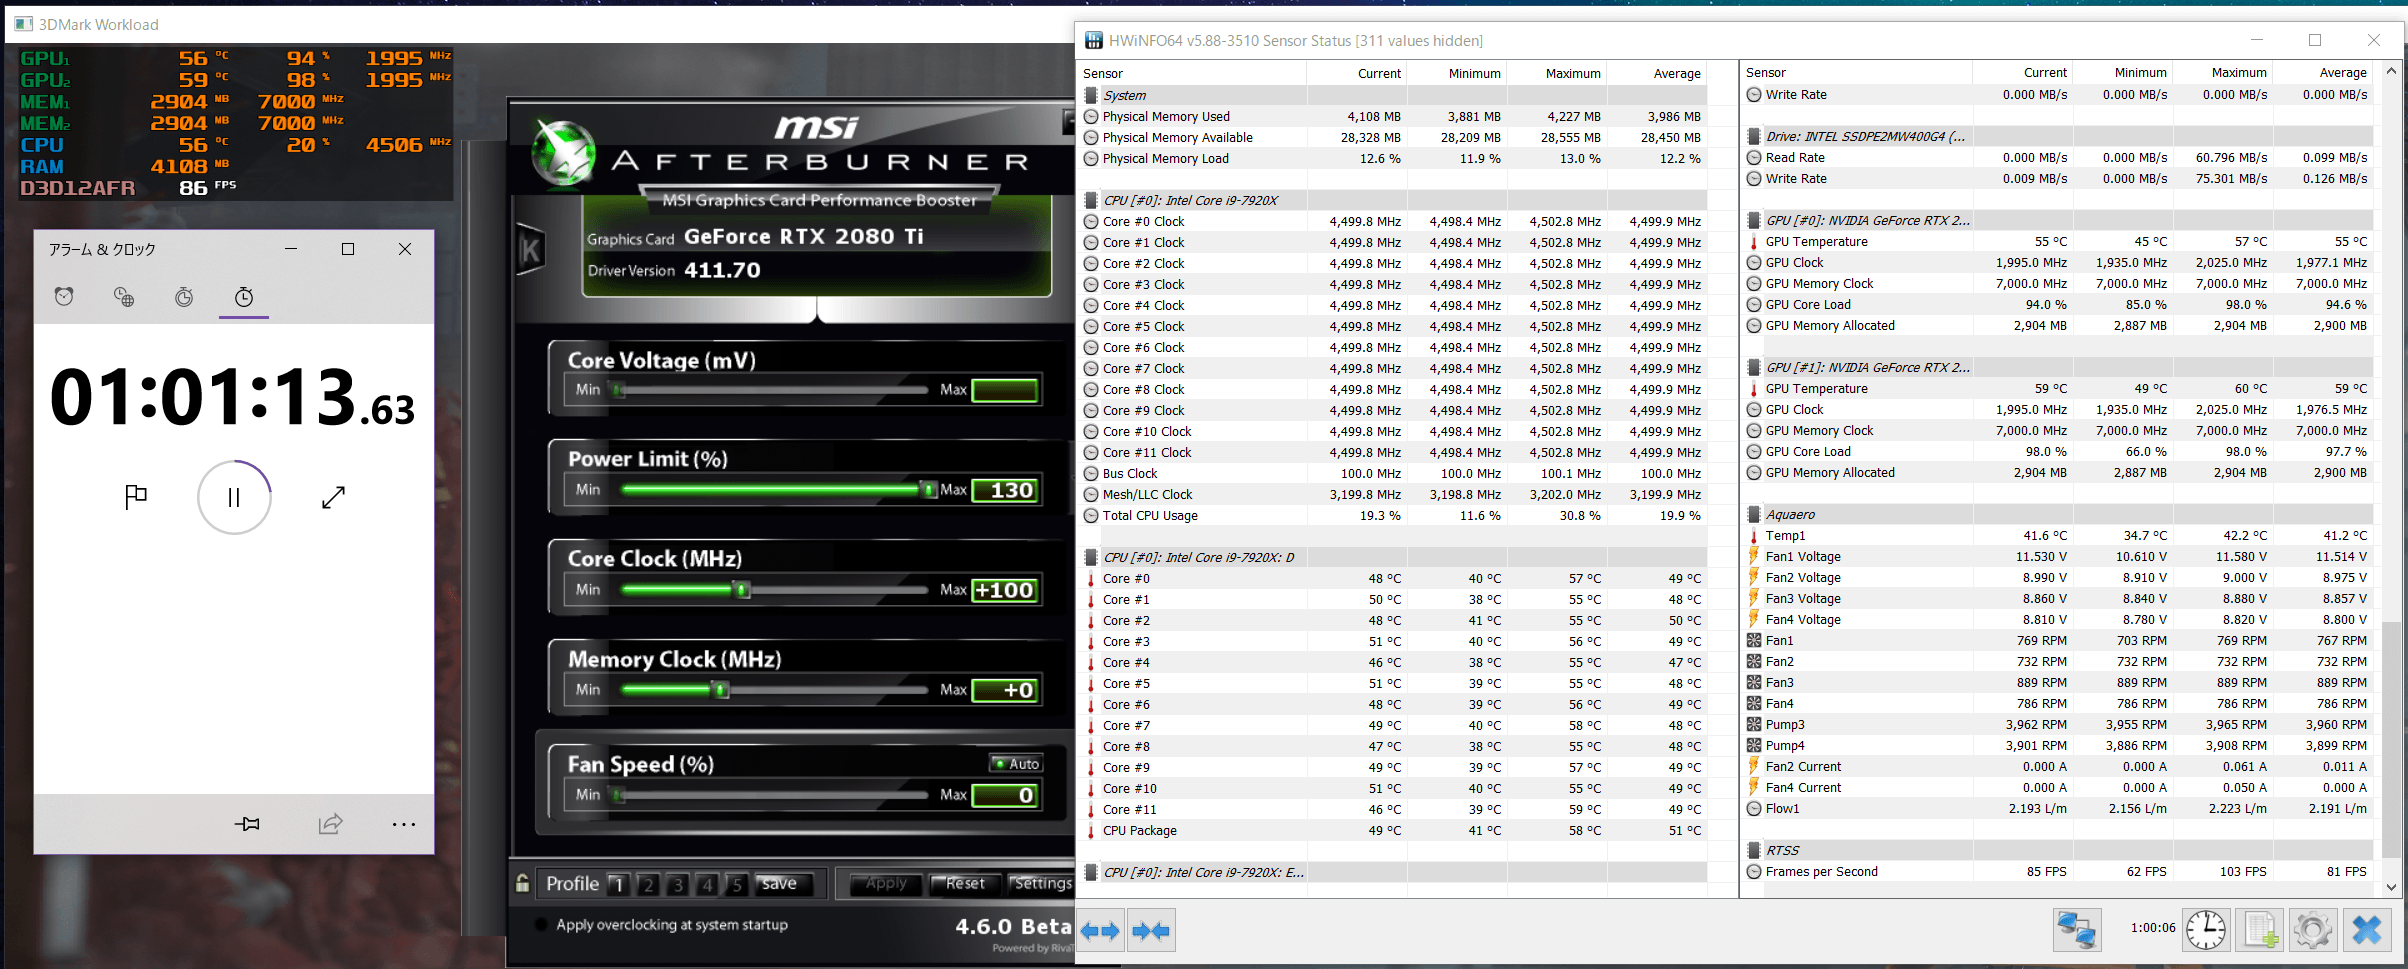Click the Afterburner Reset button
This screenshot has height=969, width=2408.
(x=963, y=883)
